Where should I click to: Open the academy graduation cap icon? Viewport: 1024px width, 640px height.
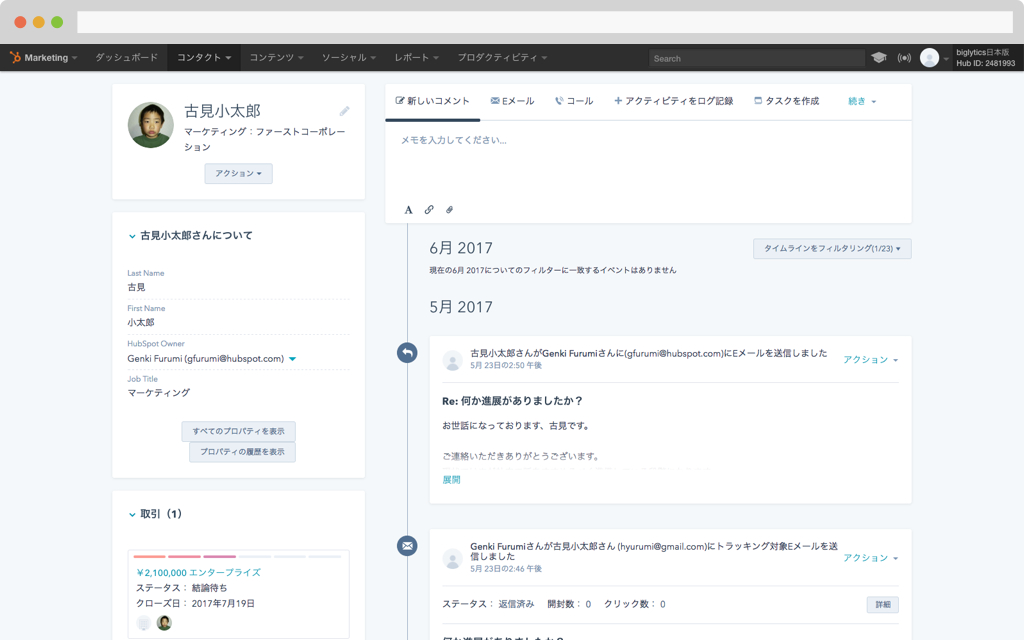click(878, 58)
